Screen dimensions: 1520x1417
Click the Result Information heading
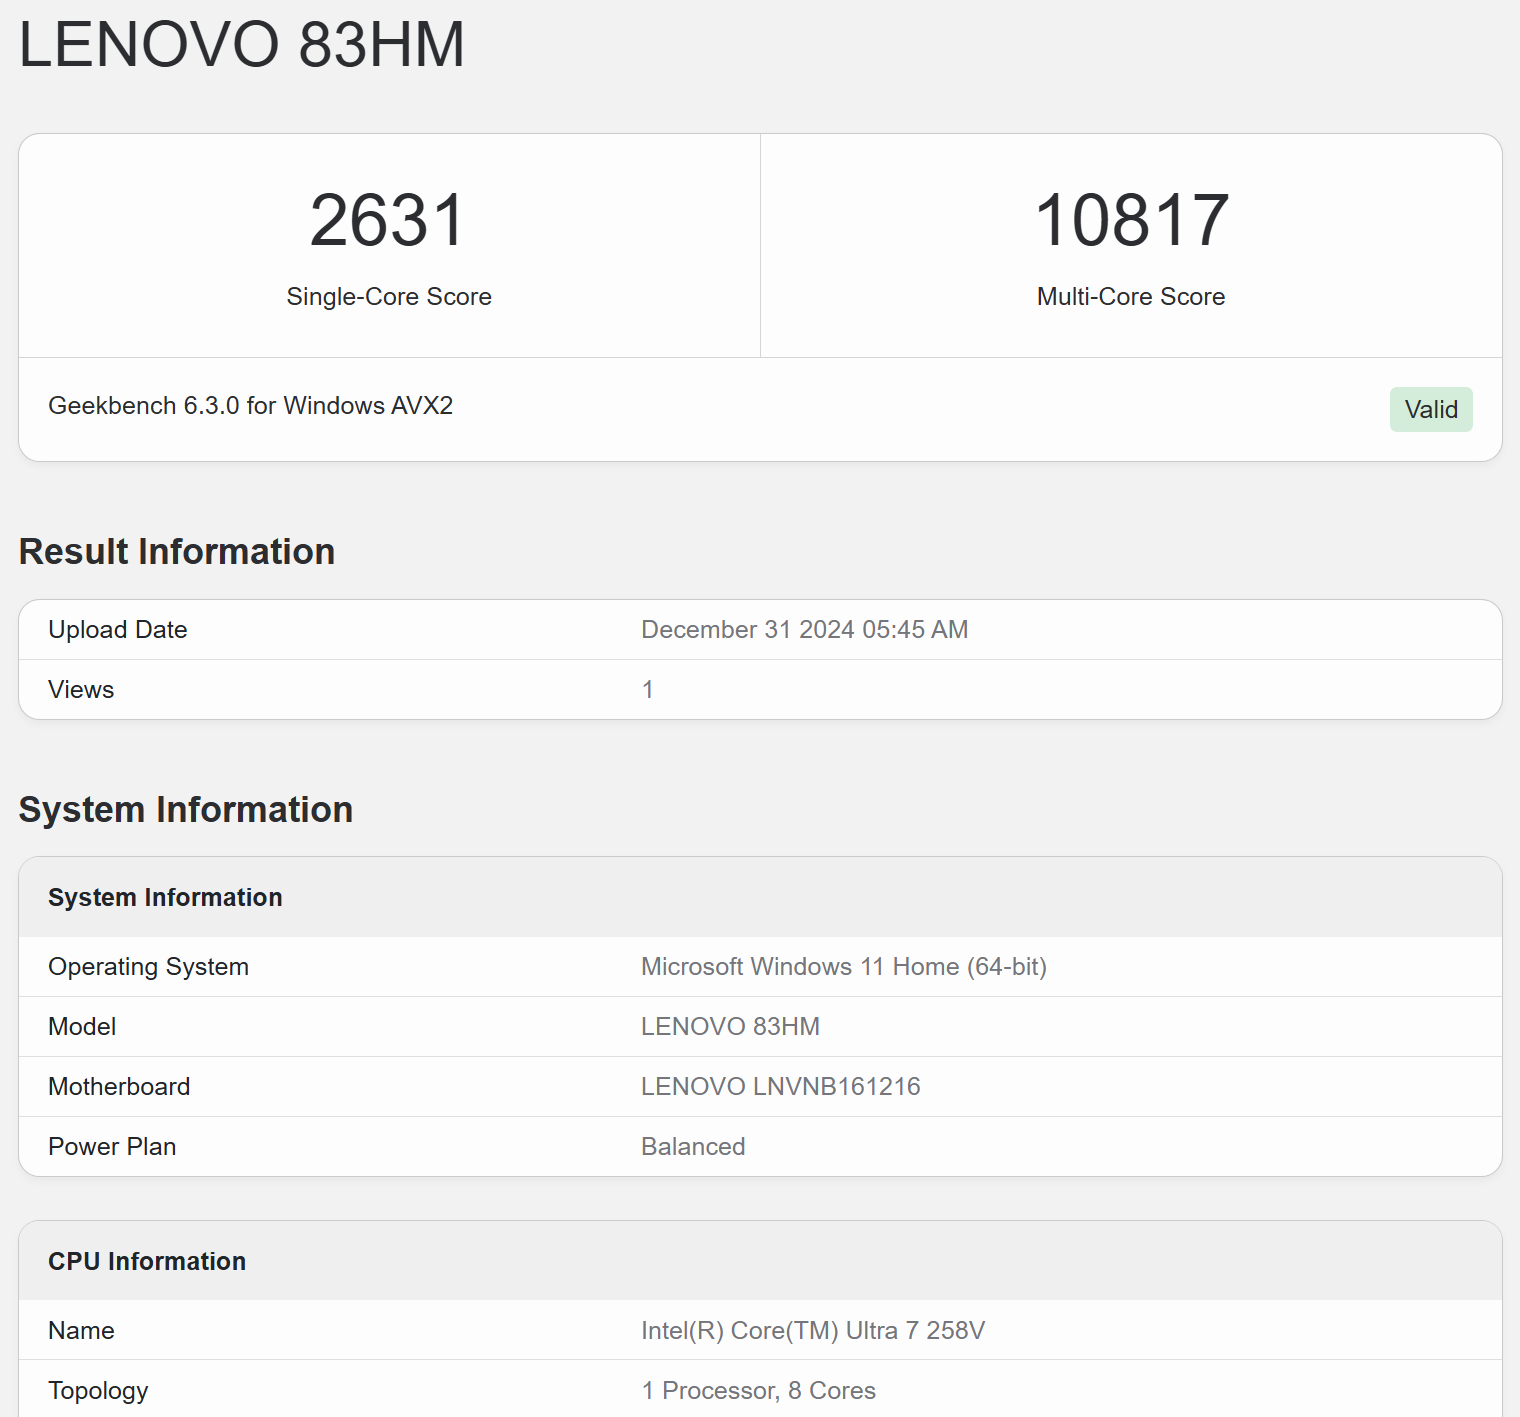[177, 552]
